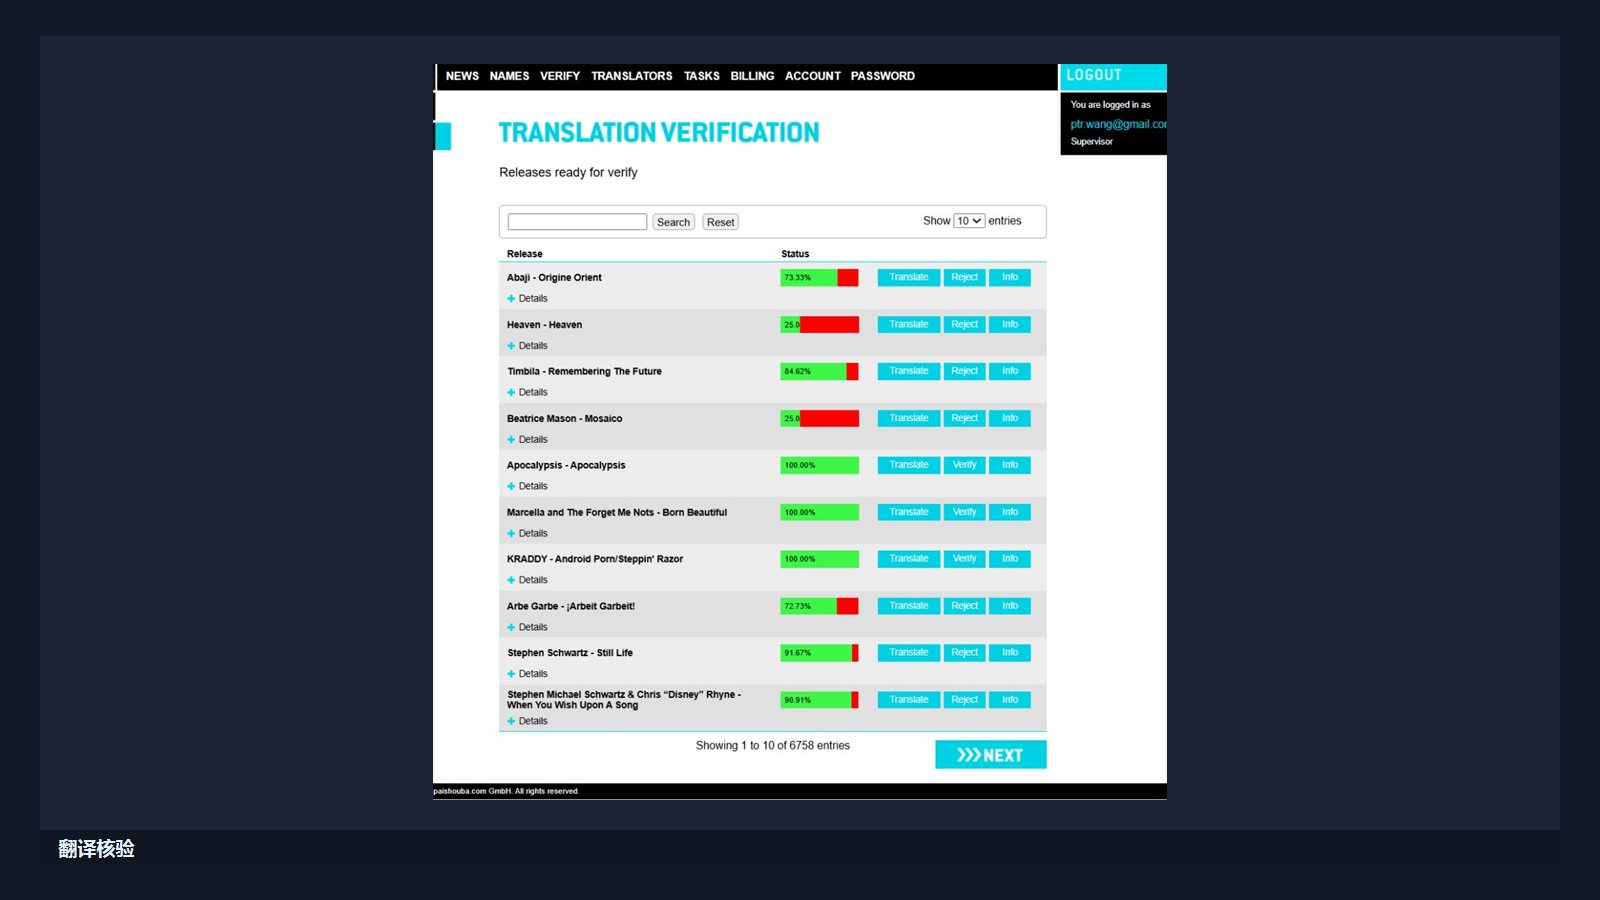This screenshot has height=900, width=1600.
Task: Open the NEWS menu item
Action: (x=462, y=76)
